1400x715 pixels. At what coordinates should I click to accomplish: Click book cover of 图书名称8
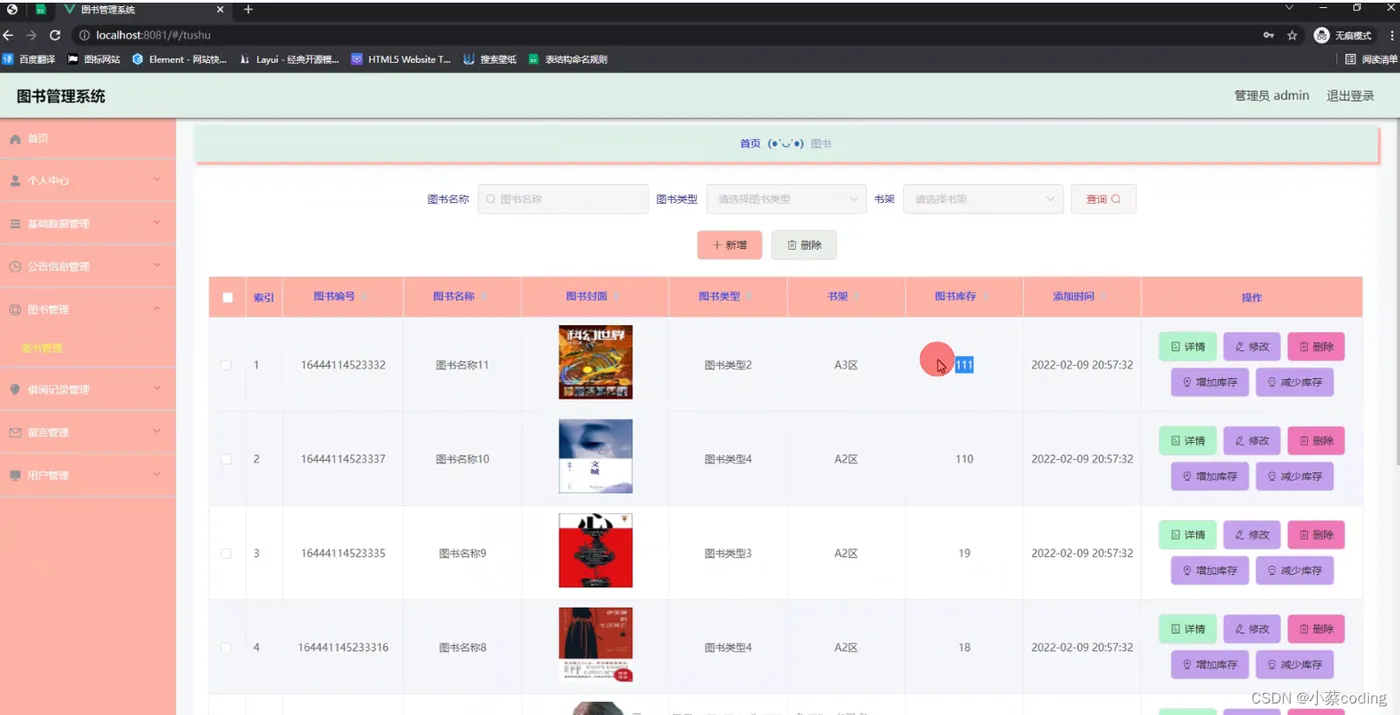[596, 644]
